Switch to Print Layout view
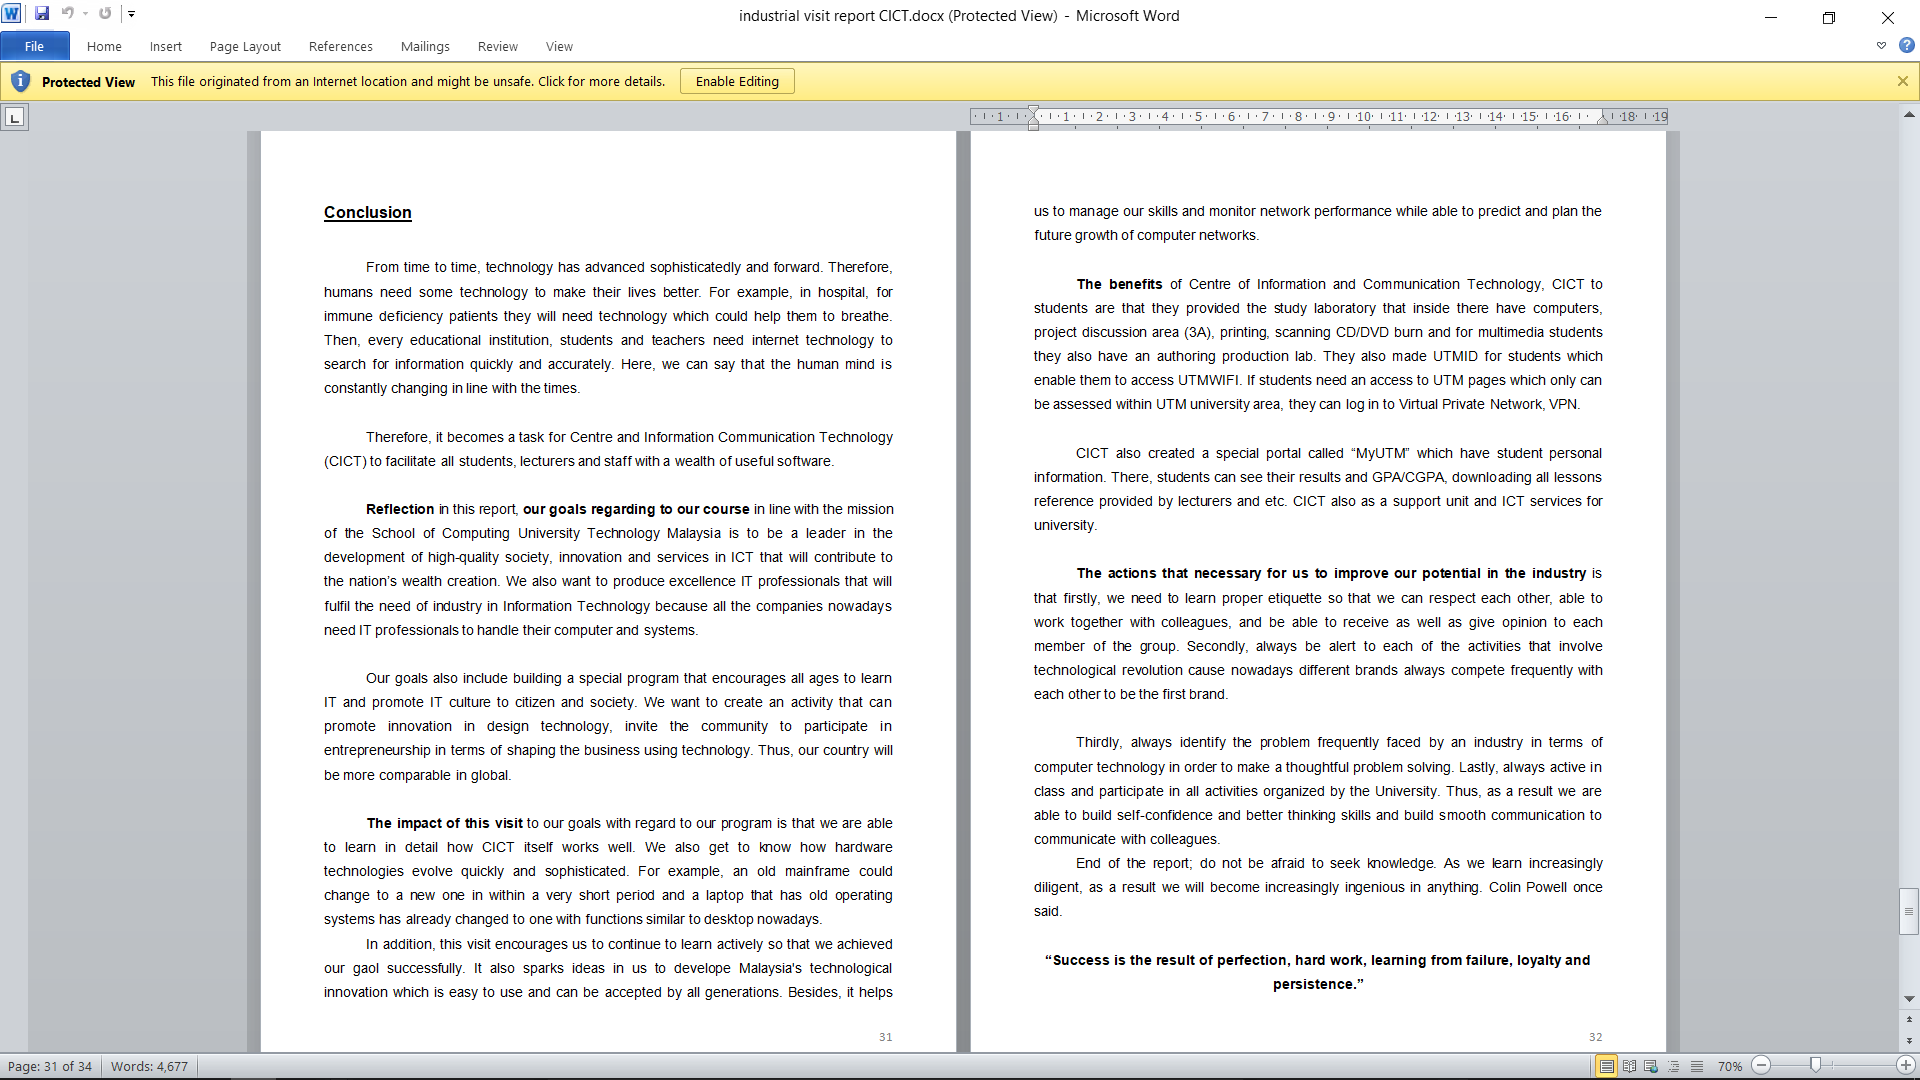Screen dimensions: 1920x1080 (x=1606, y=1066)
